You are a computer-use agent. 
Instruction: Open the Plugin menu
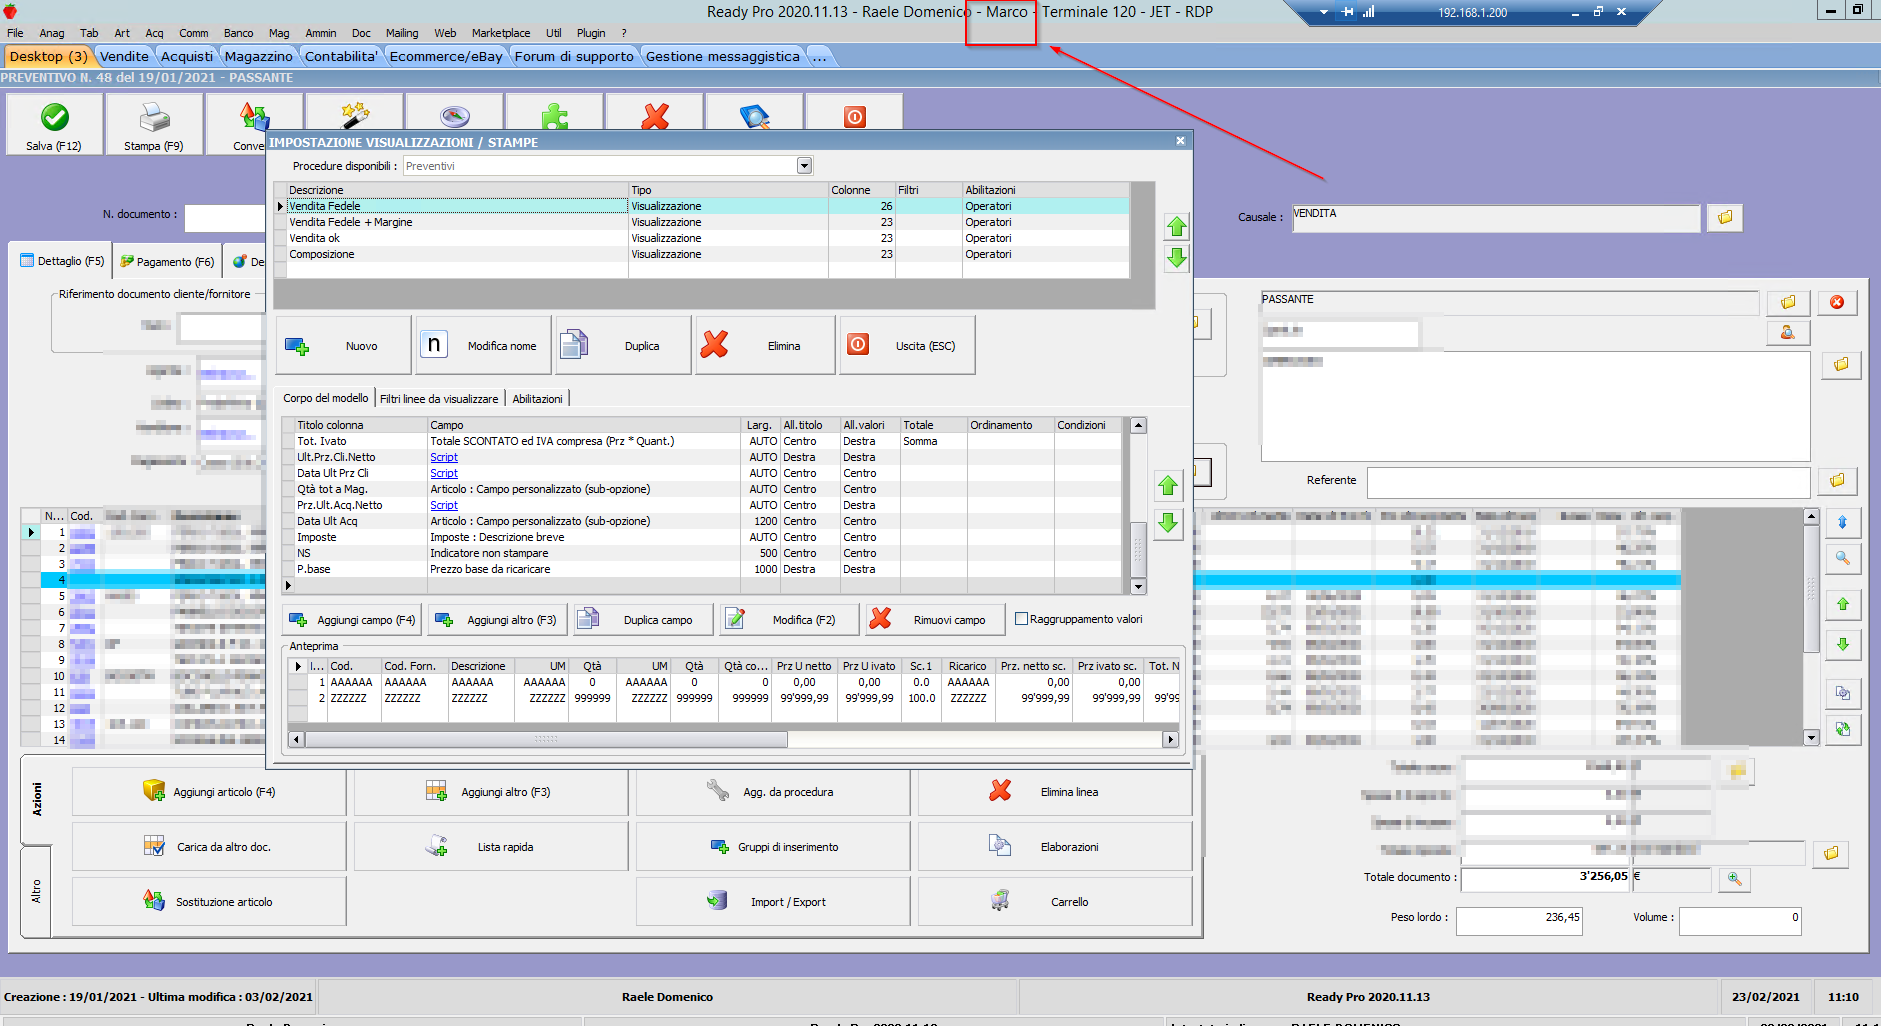pos(591,33)
